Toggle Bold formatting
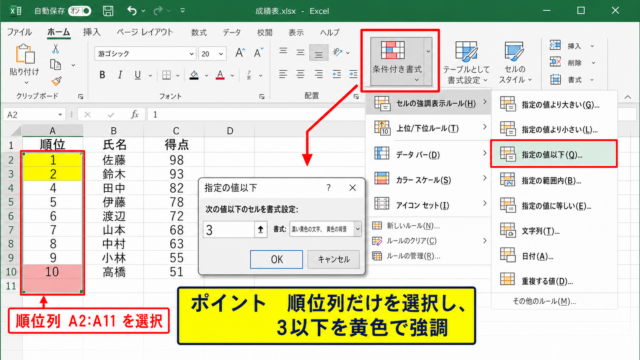Viewport: 640px width, 360px height. click(102, 75)
